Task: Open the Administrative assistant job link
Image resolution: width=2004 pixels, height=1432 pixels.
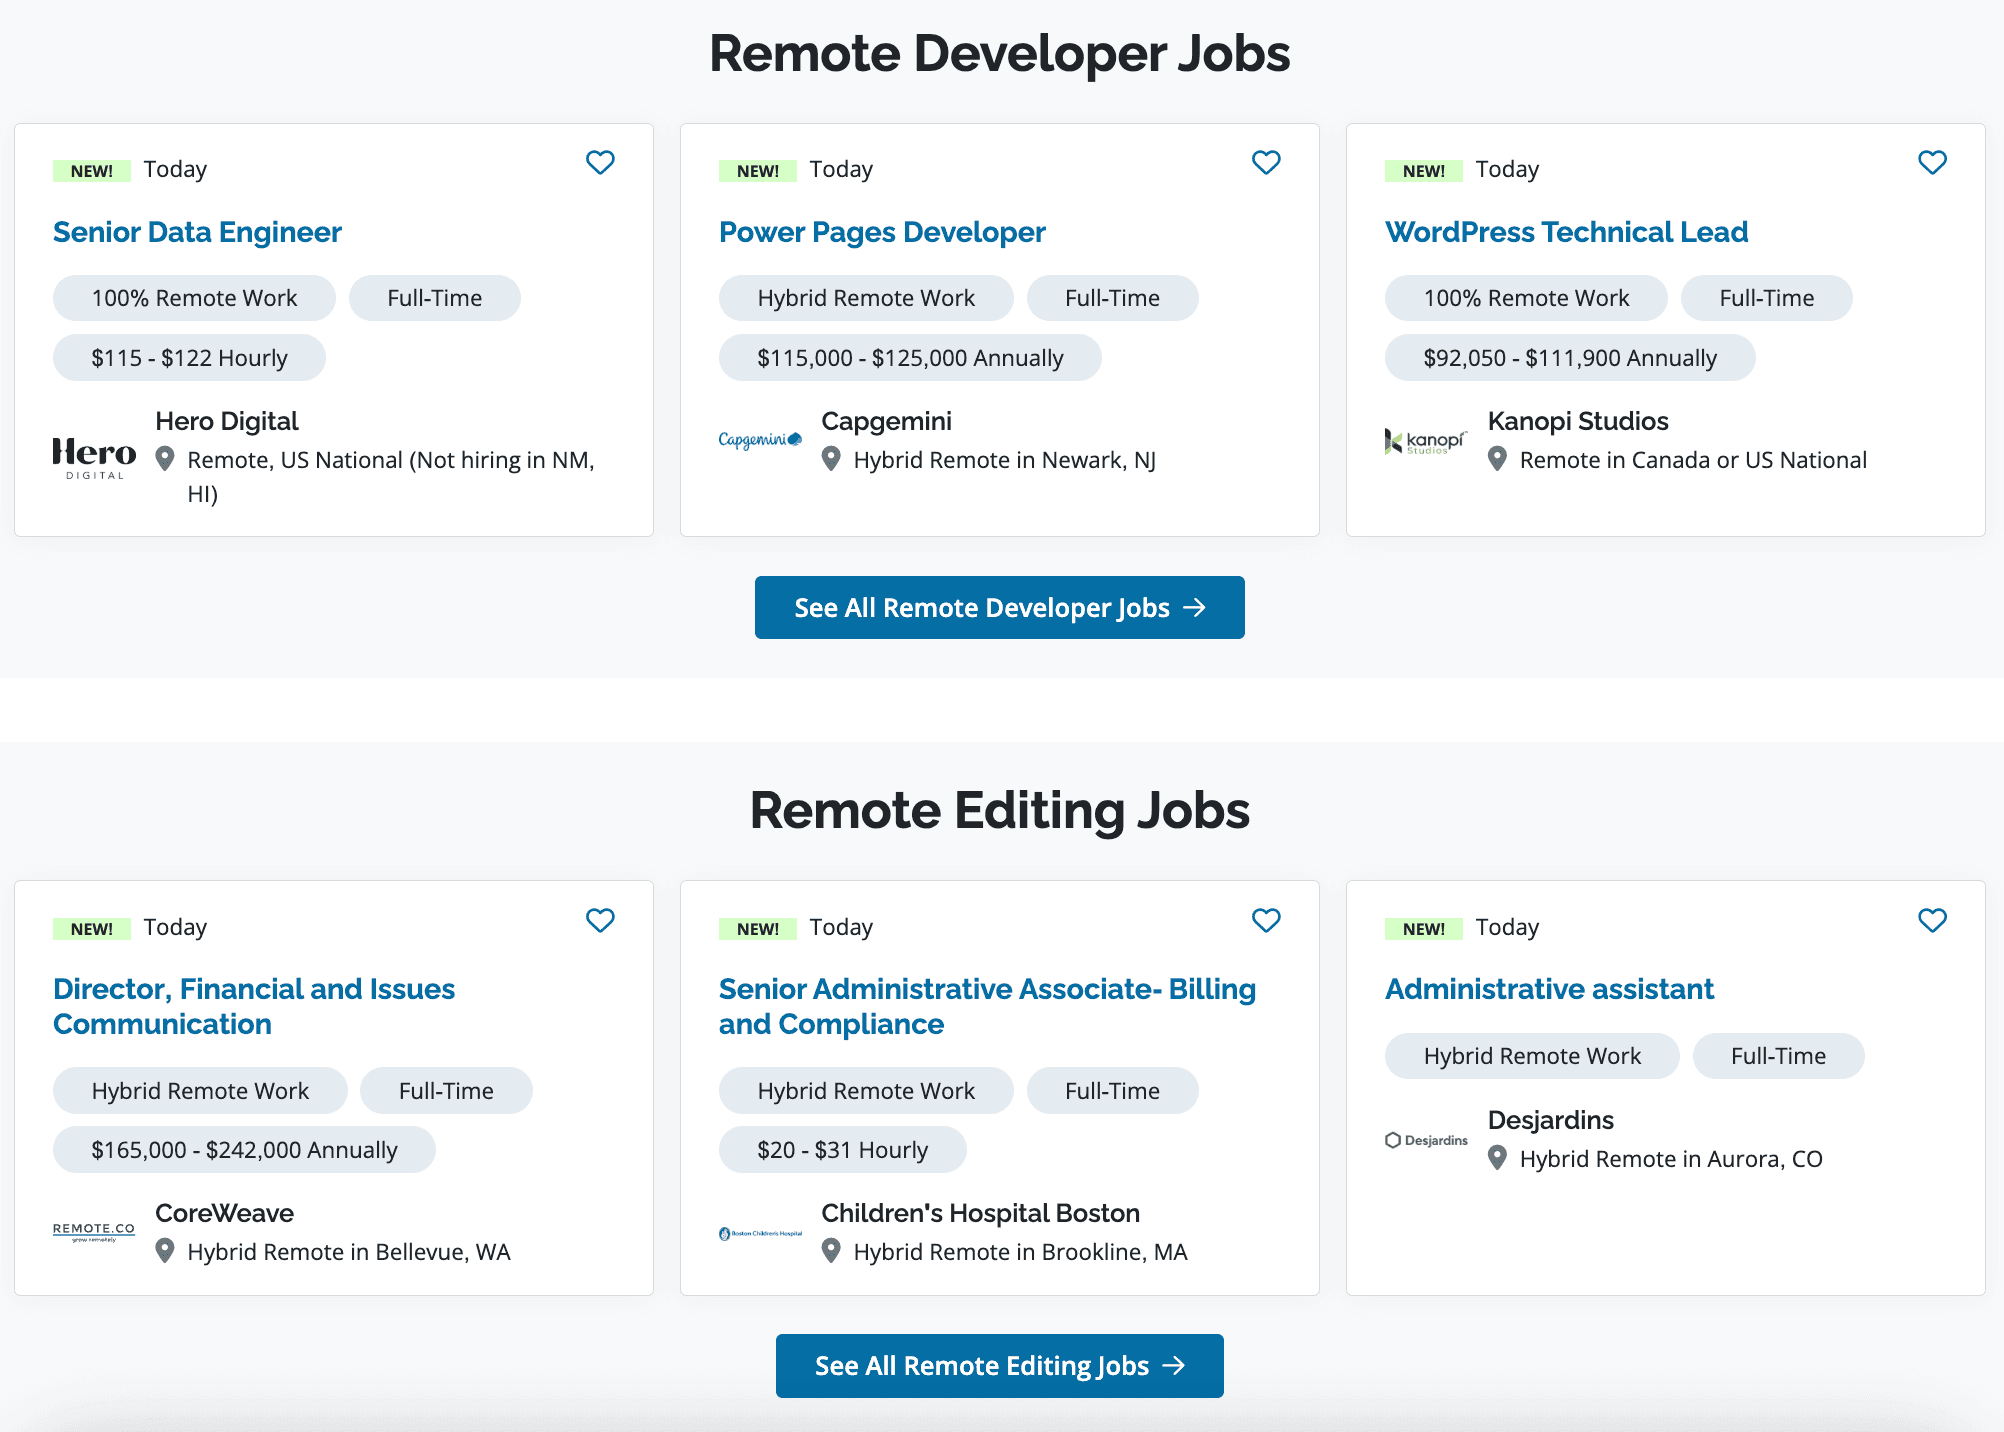Action: tap(1549, 989)
